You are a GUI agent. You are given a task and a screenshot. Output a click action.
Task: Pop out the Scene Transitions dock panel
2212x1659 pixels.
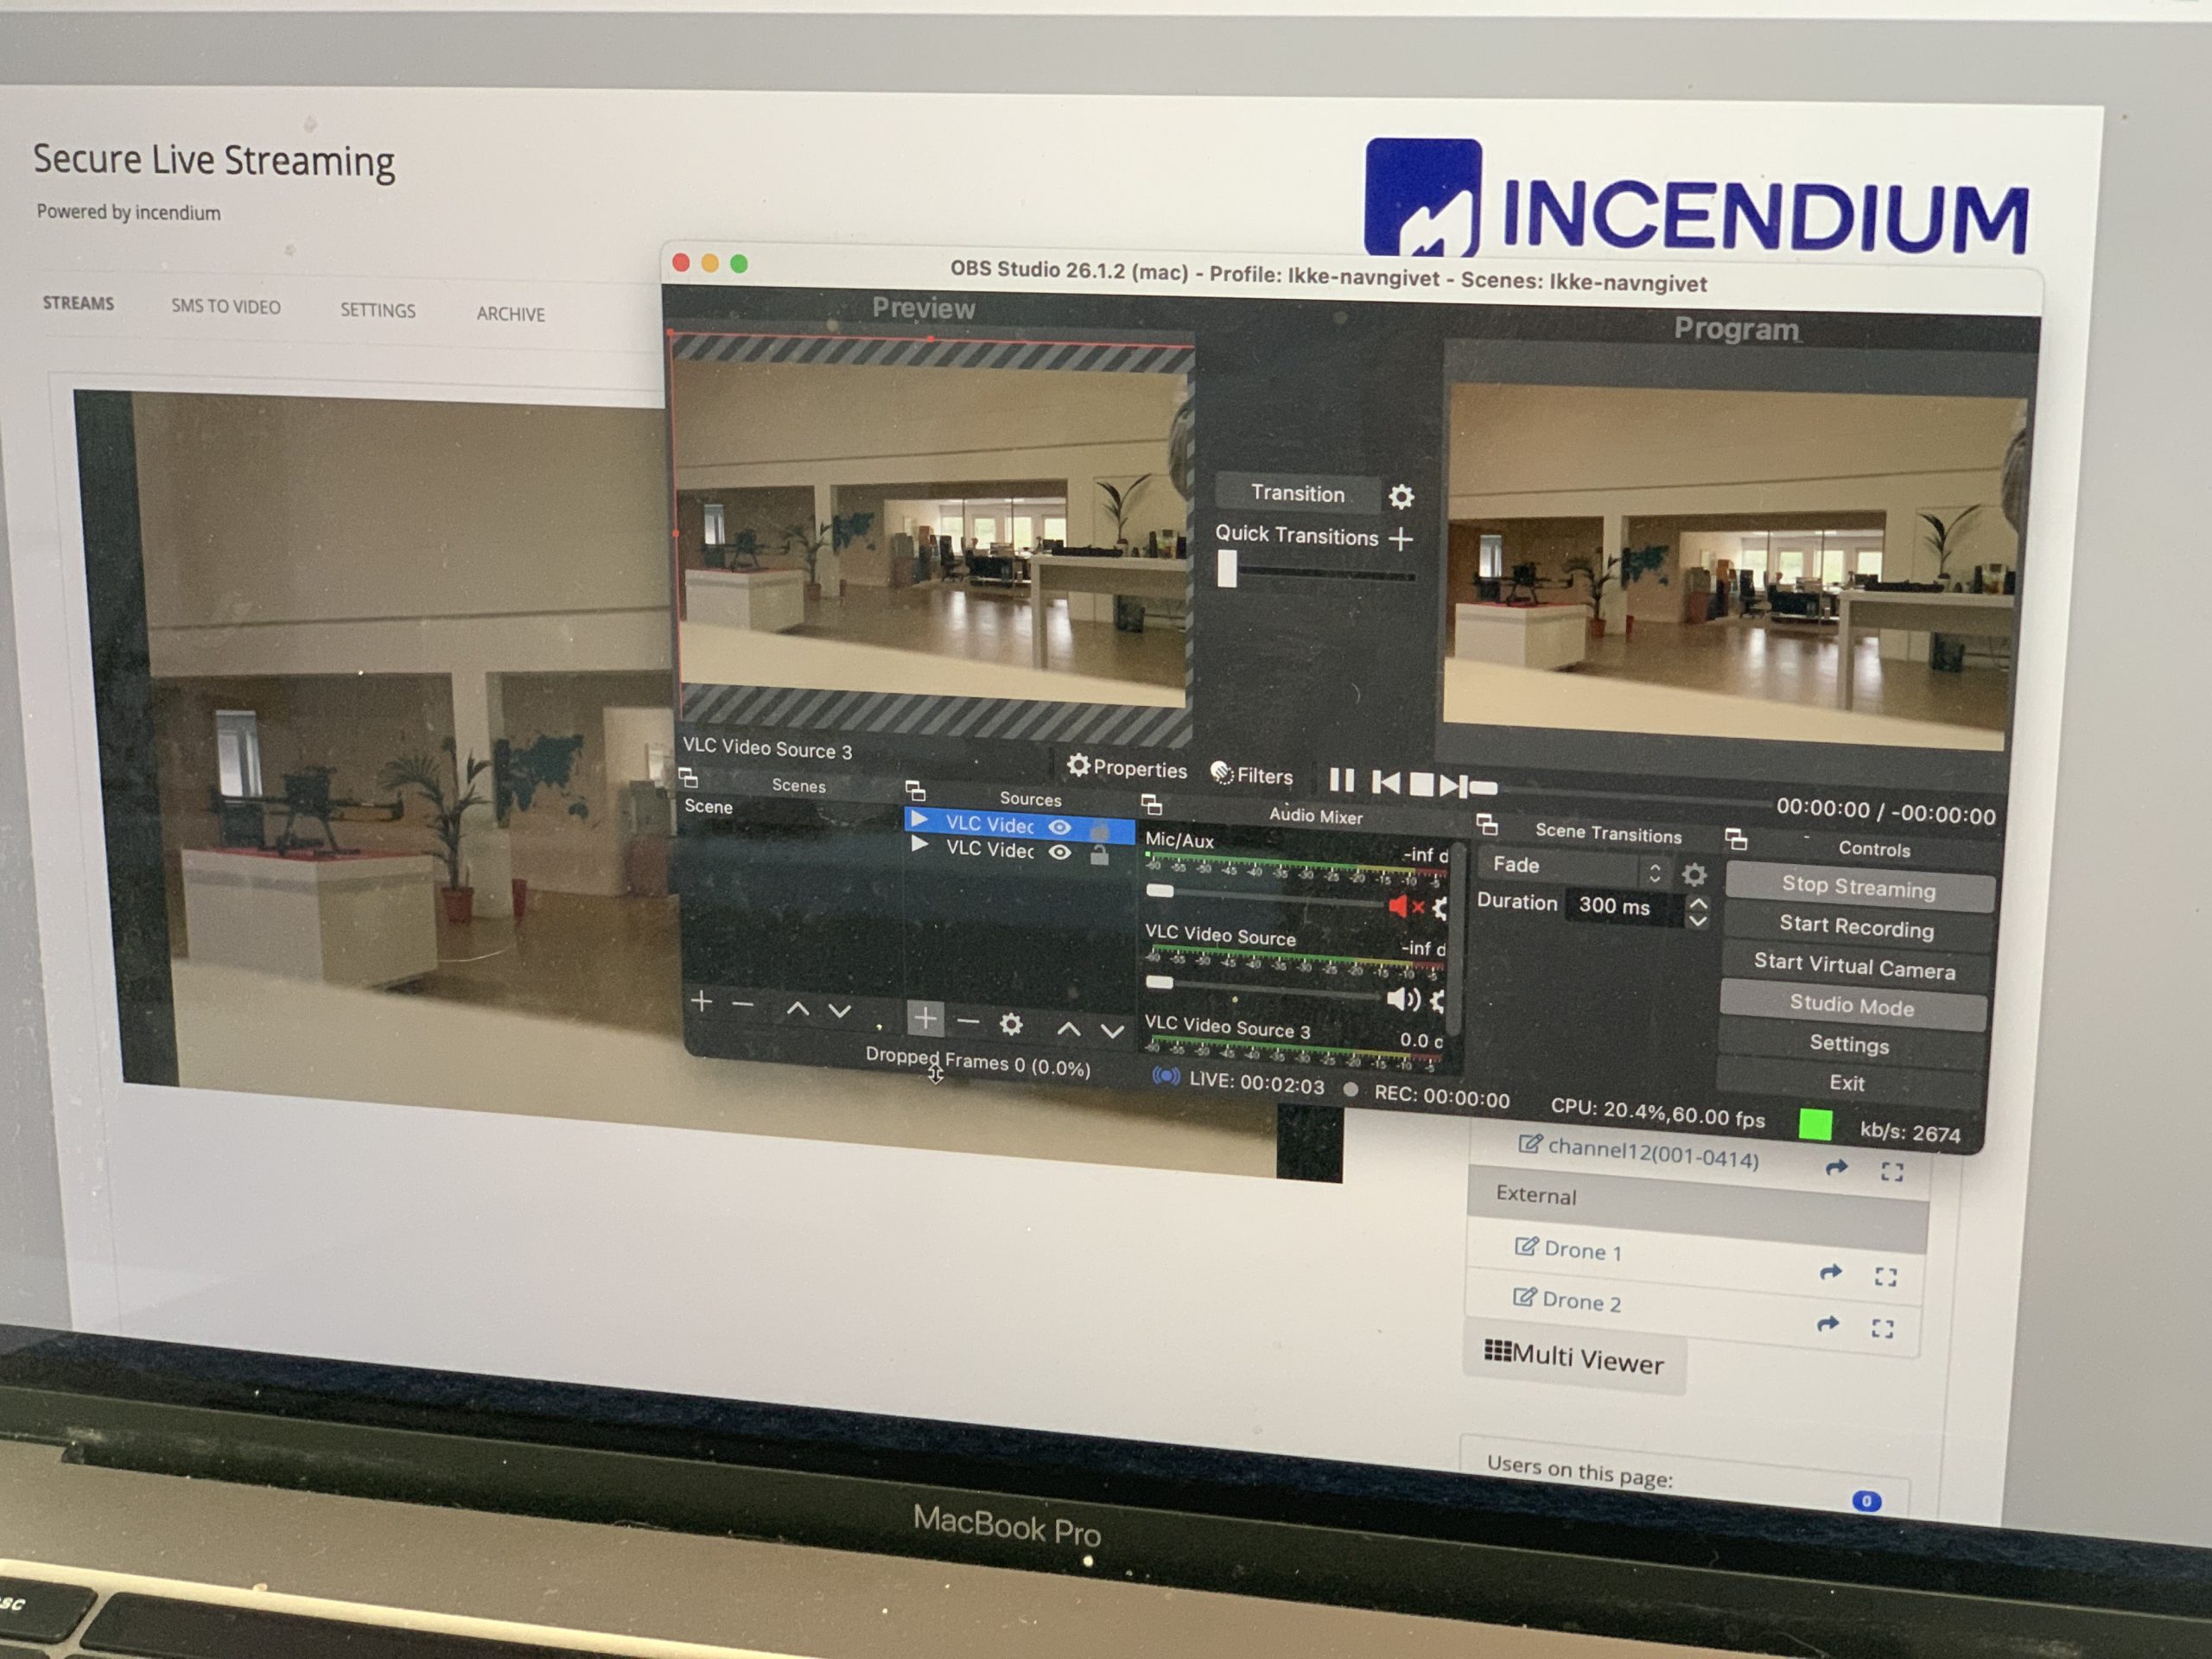(1487, 824)
